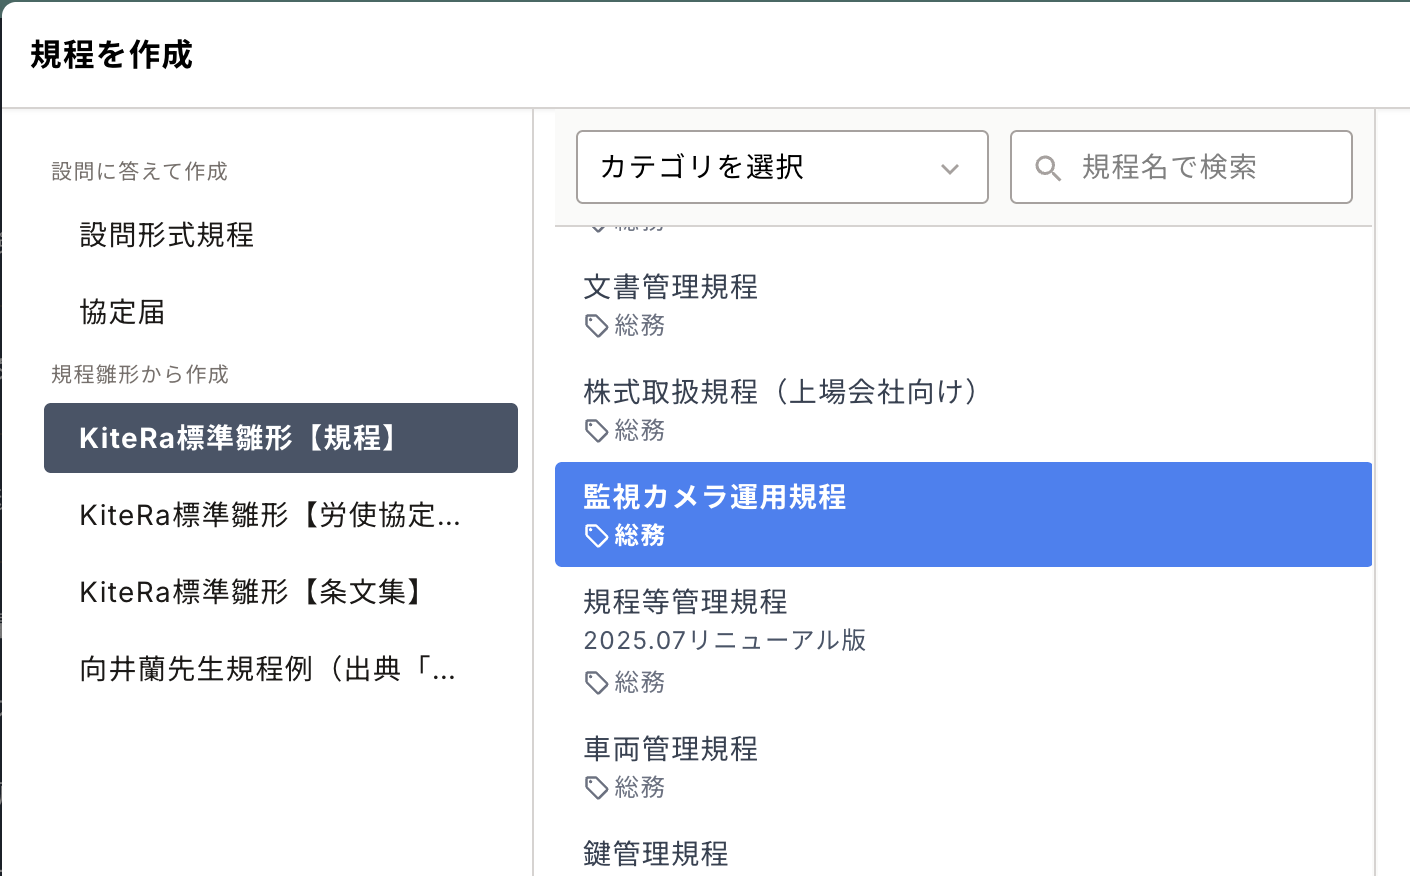Choose the 文書管理規程 template
The image size is (1410, 876).
[x=671, y=287]
